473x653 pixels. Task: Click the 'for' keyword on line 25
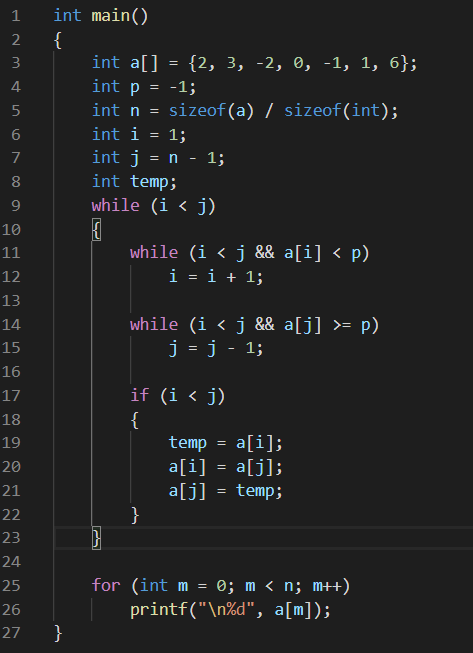[x=106, y=586]
